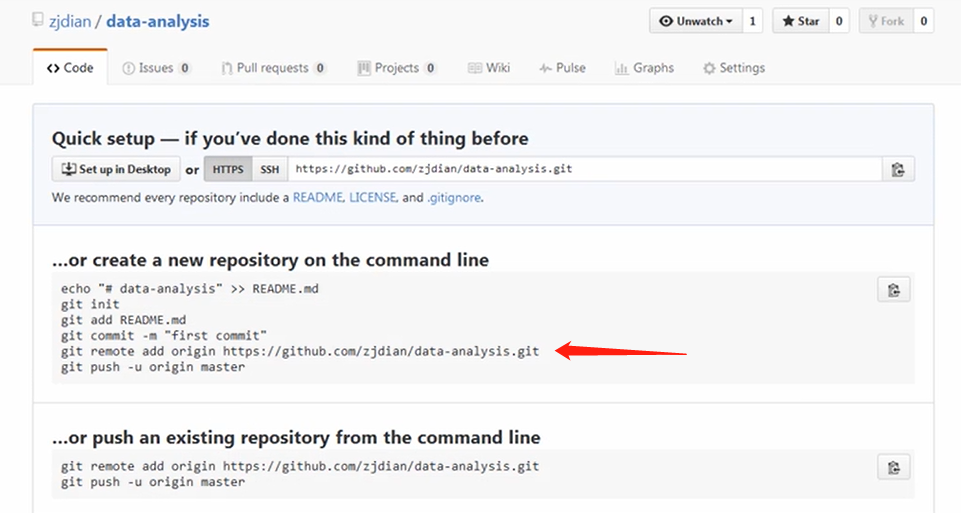This screenshot has width=961, height=513.
Task: Click the 'push an existing repository' heading
Action: click(x=296, y=438)
